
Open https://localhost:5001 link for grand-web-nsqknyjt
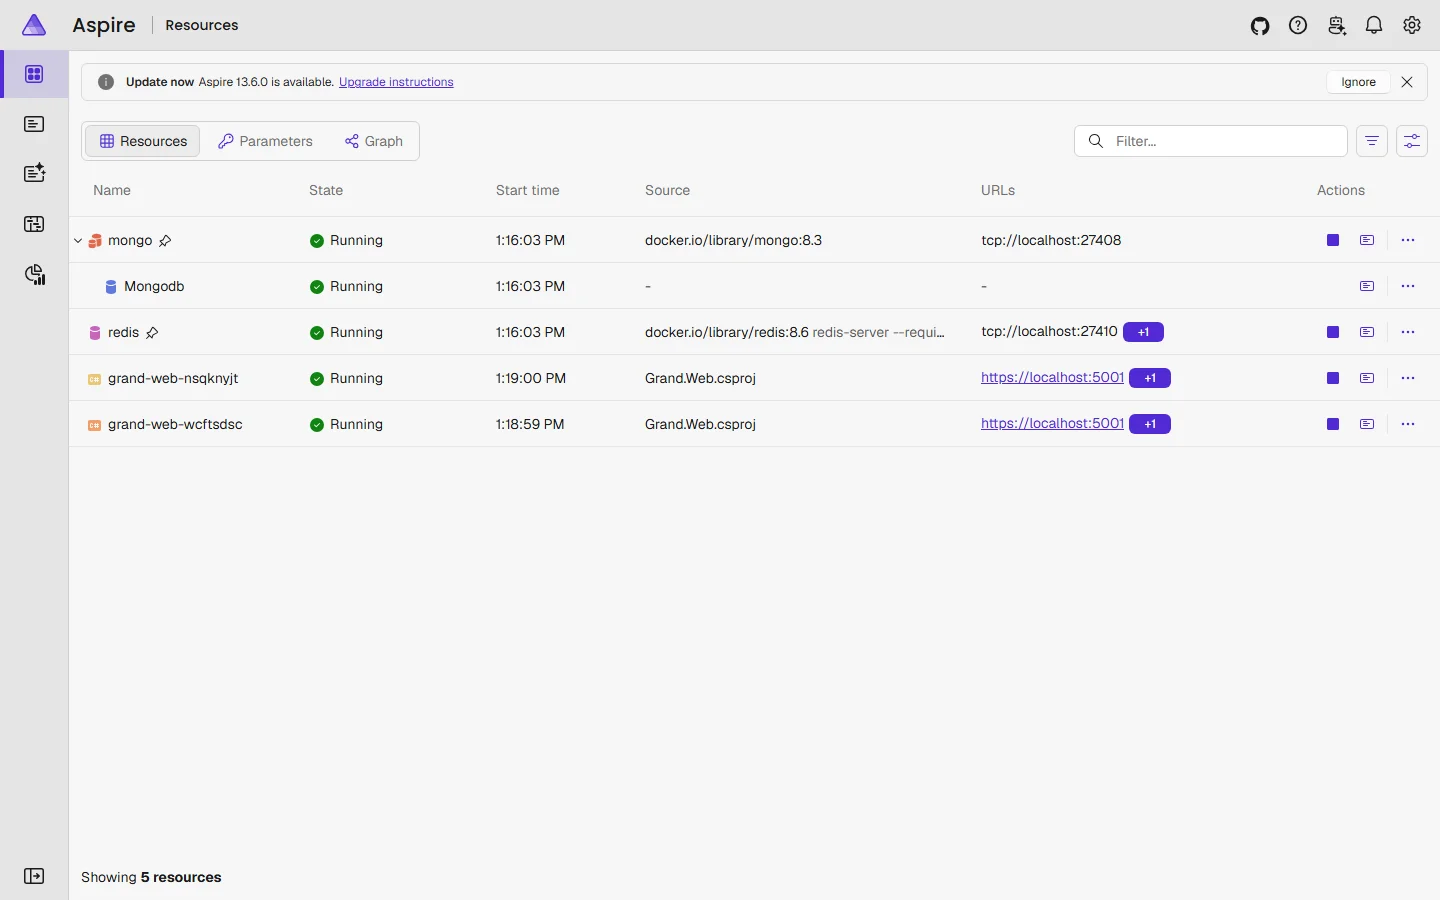tap(1052, 377)
